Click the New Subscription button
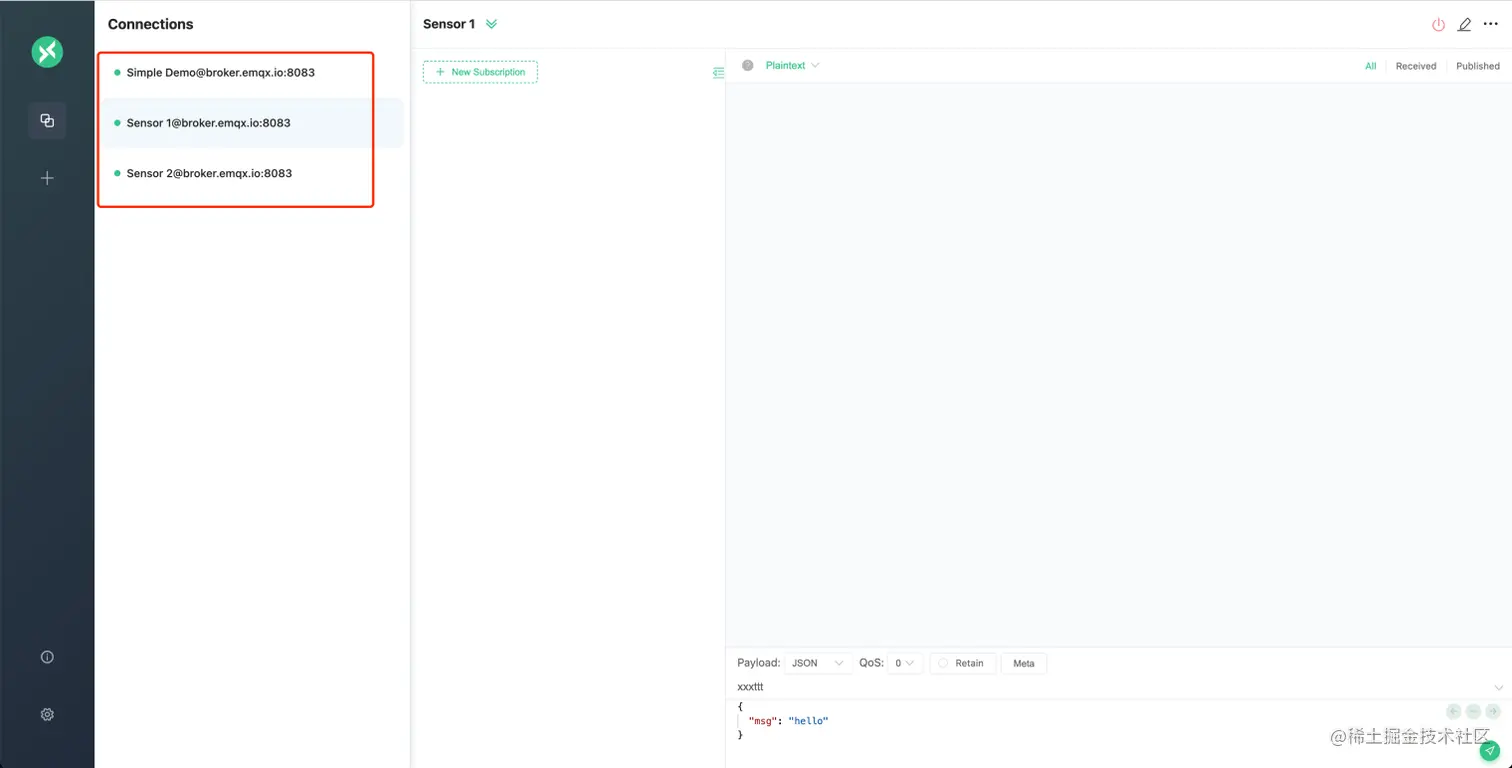The image size is (1512, 768). pyautogui.click(x=480, y=72)
